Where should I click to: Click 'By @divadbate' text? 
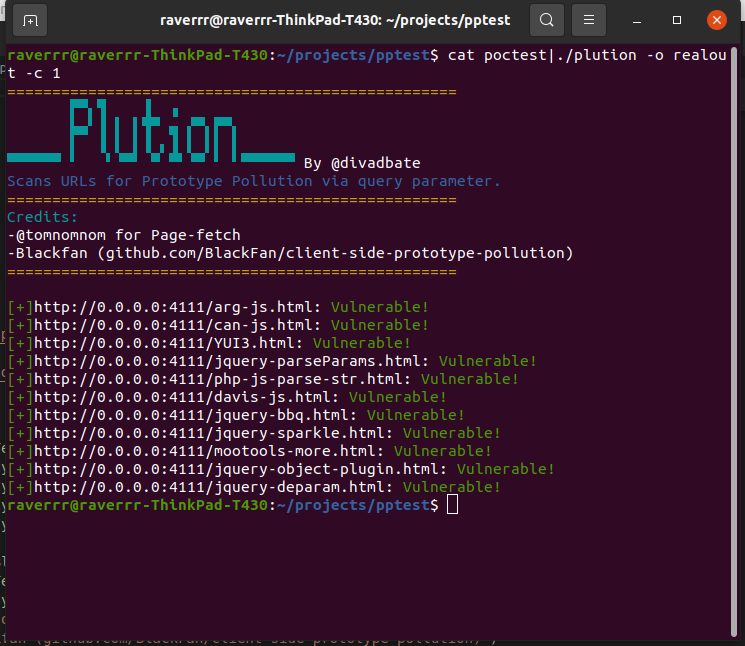coord(362,163)
